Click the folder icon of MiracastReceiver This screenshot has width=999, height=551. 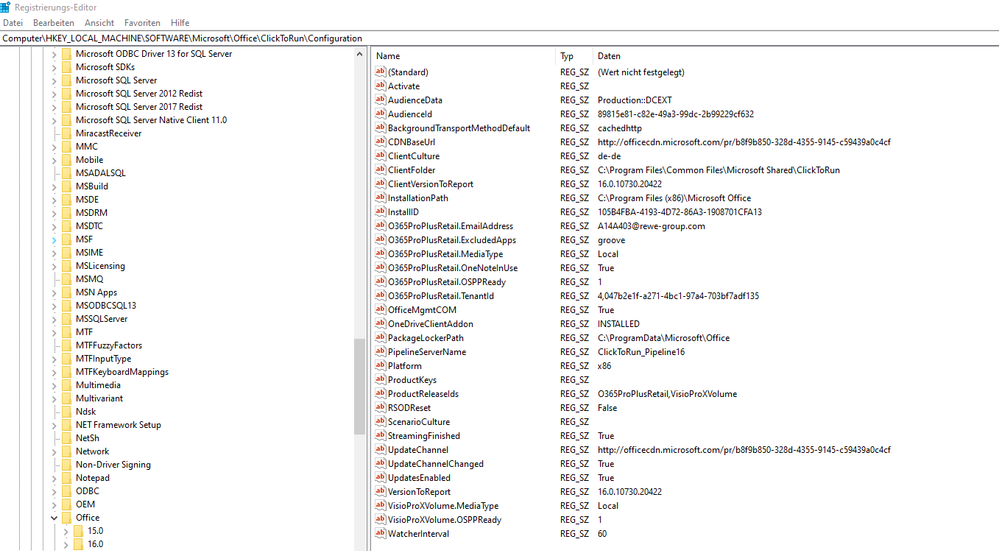point(66,134)
